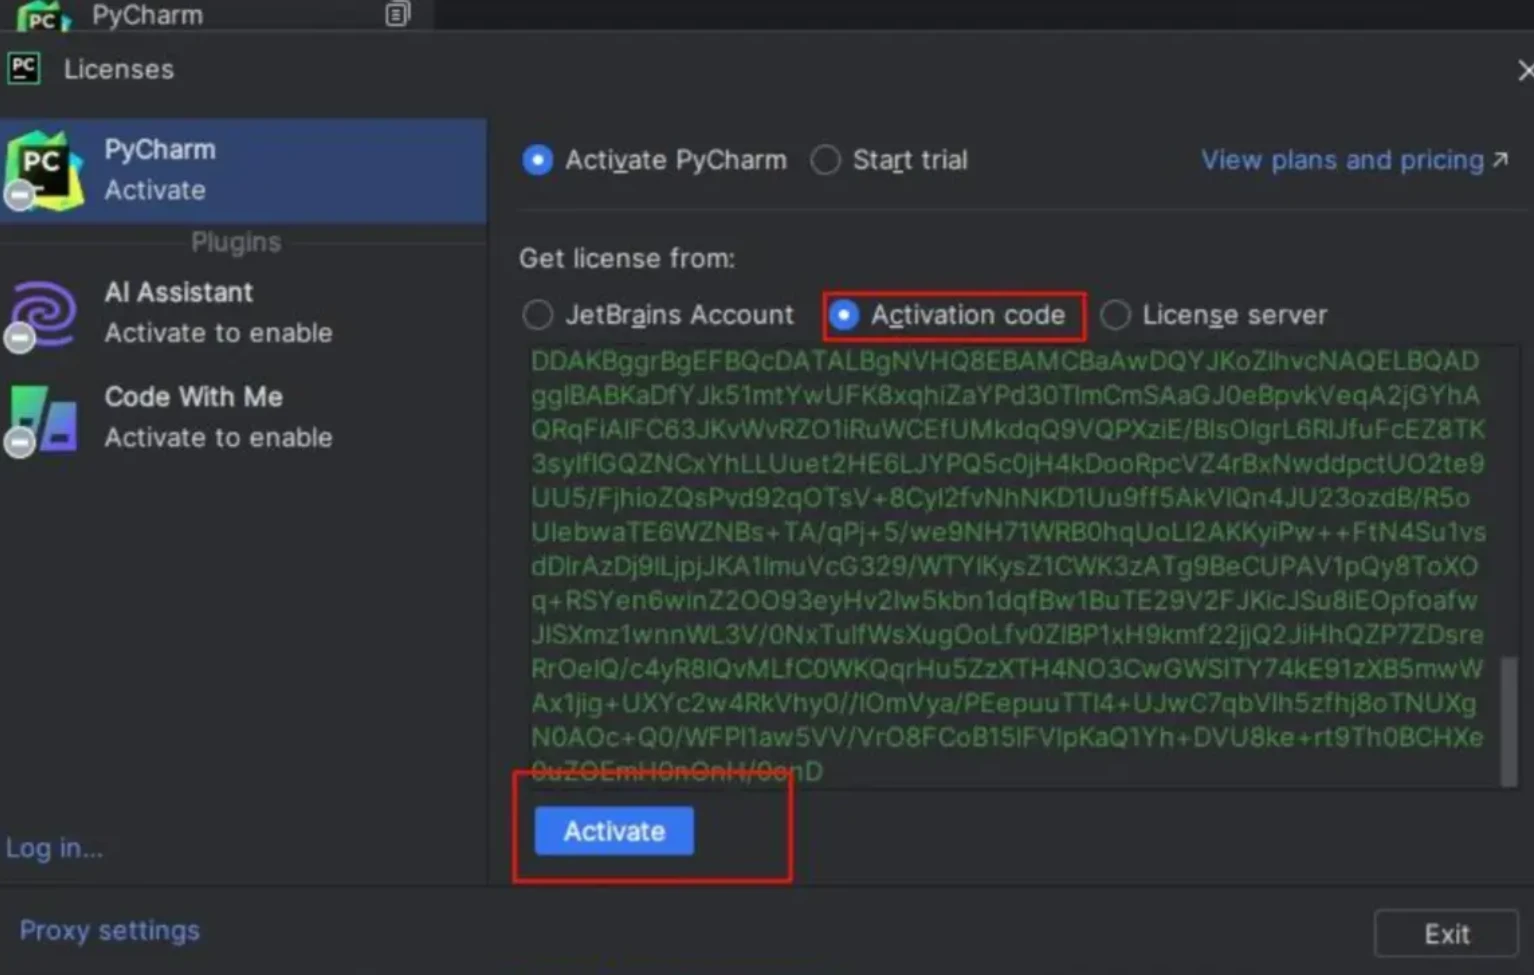Screen dimensions: 1534x975
Task: Click the code line starting with N0AOc+Q0
Action: [x=1007, y=737]
